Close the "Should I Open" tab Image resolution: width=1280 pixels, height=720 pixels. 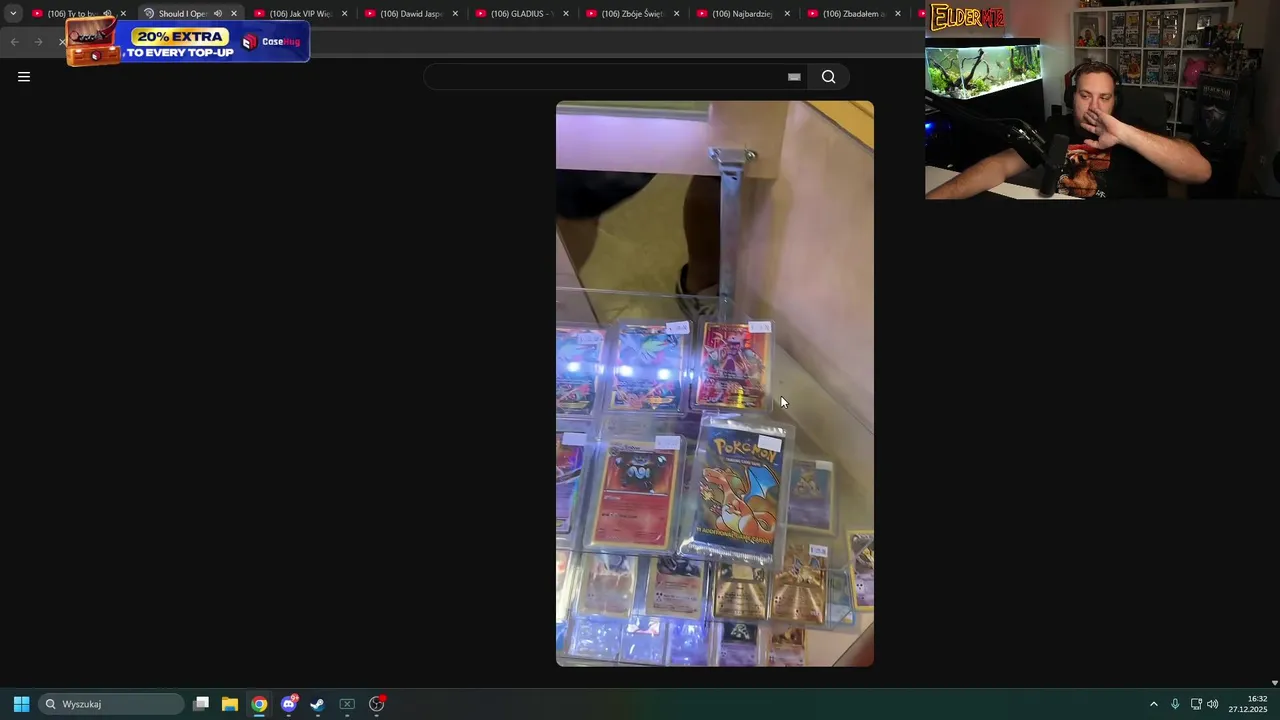(234, 14)
